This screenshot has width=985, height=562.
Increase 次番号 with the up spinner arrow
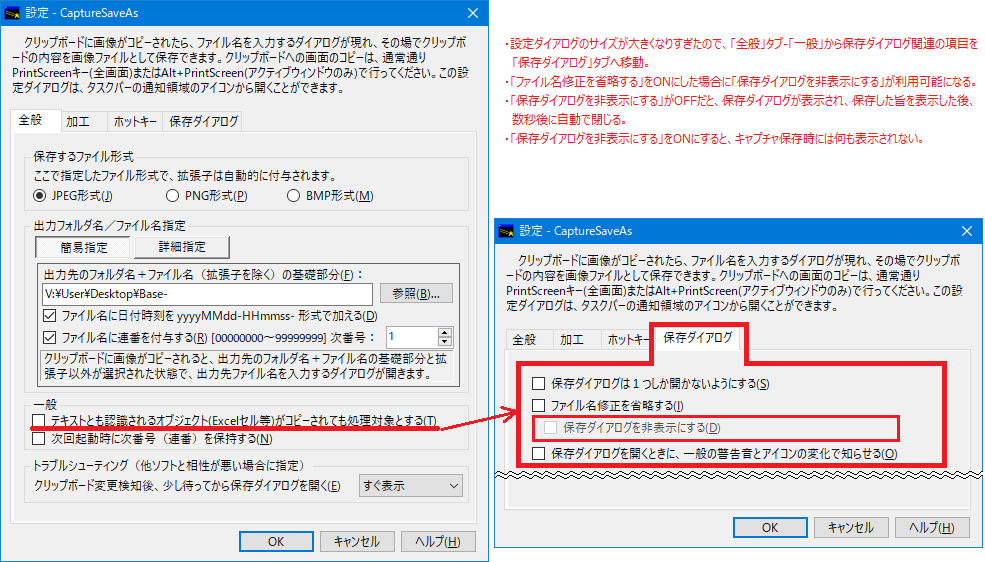click(445, 332)
